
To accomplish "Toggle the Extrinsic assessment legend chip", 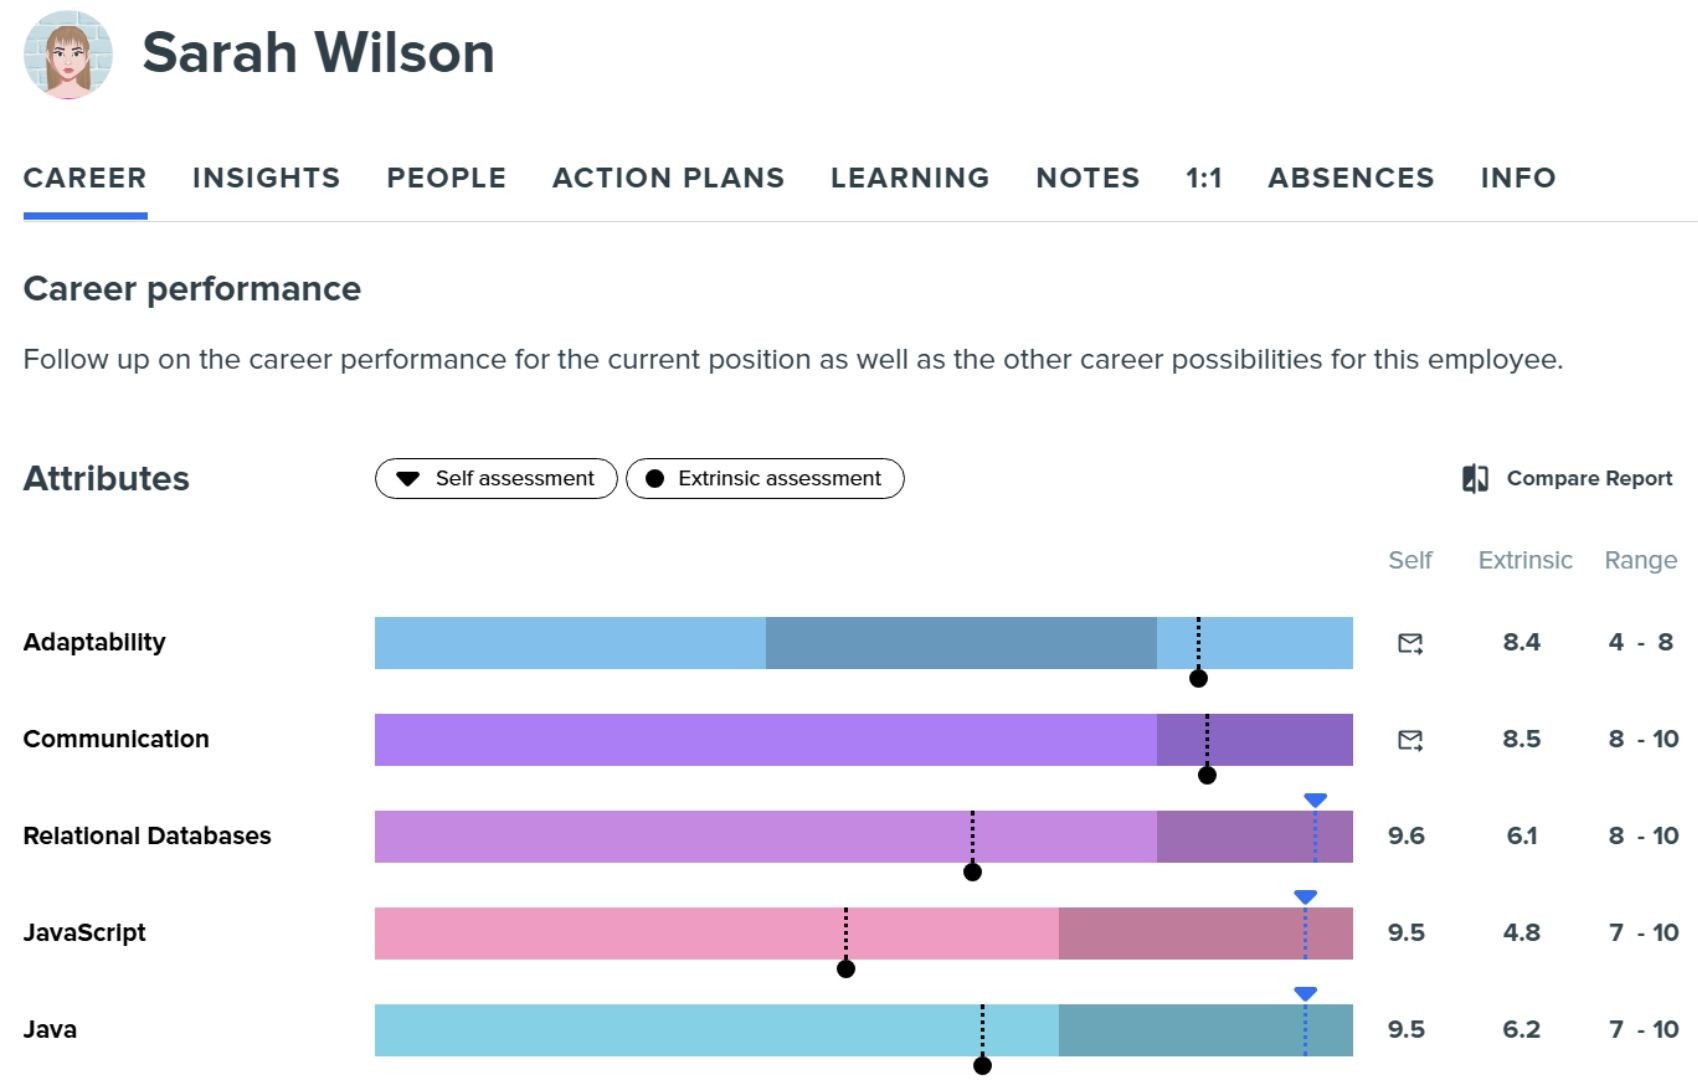I will [765, 479].
